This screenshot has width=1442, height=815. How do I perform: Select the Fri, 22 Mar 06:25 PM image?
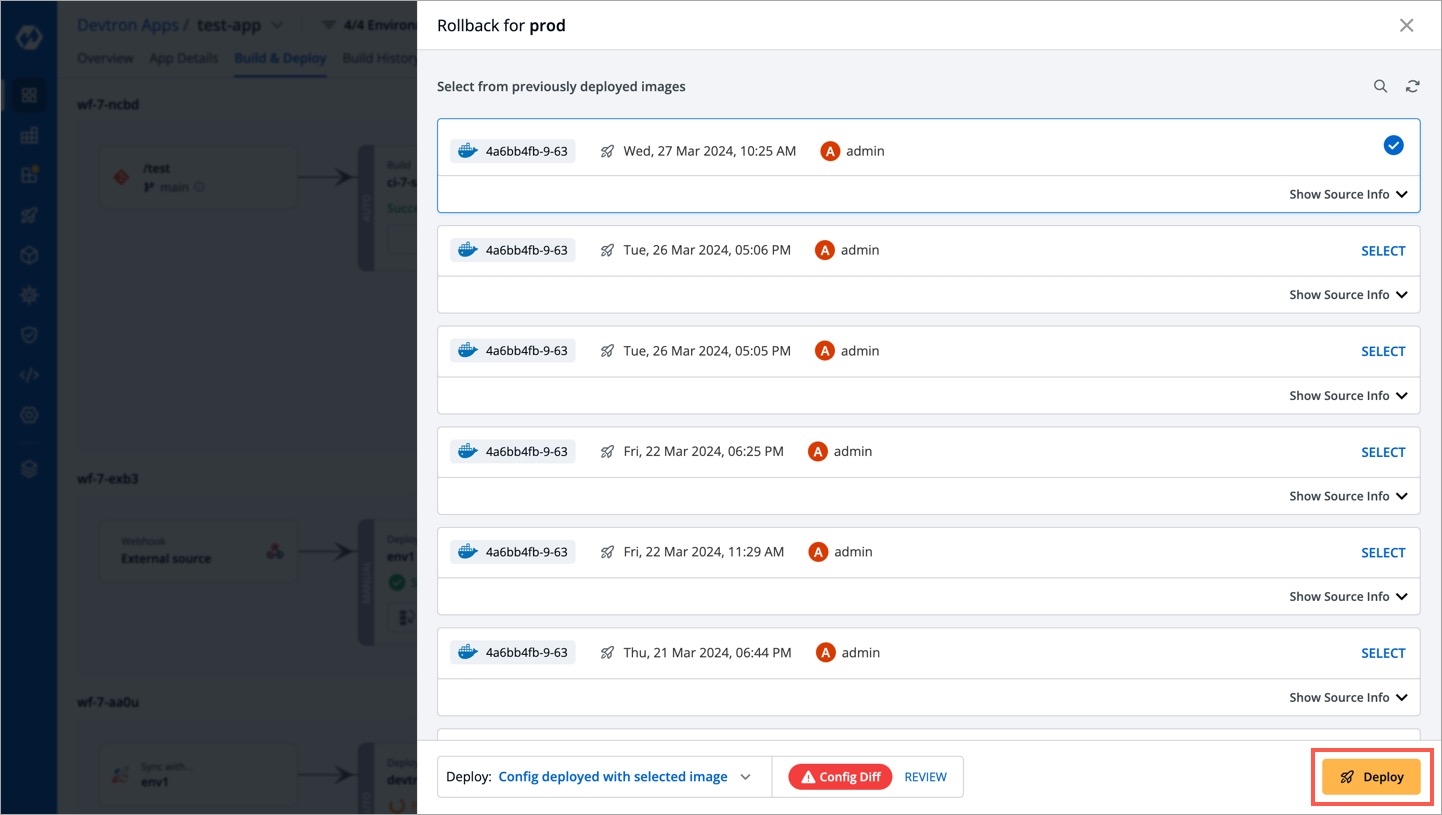click(1383, 452)
